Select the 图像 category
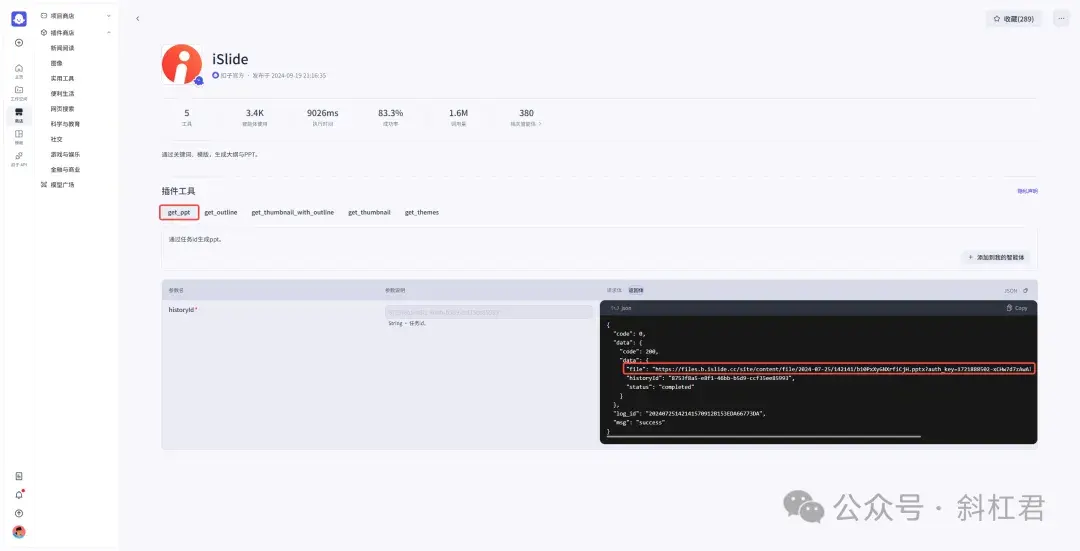Image resolution: width=1080 pixels, height=551 pixels. (56, 63)
